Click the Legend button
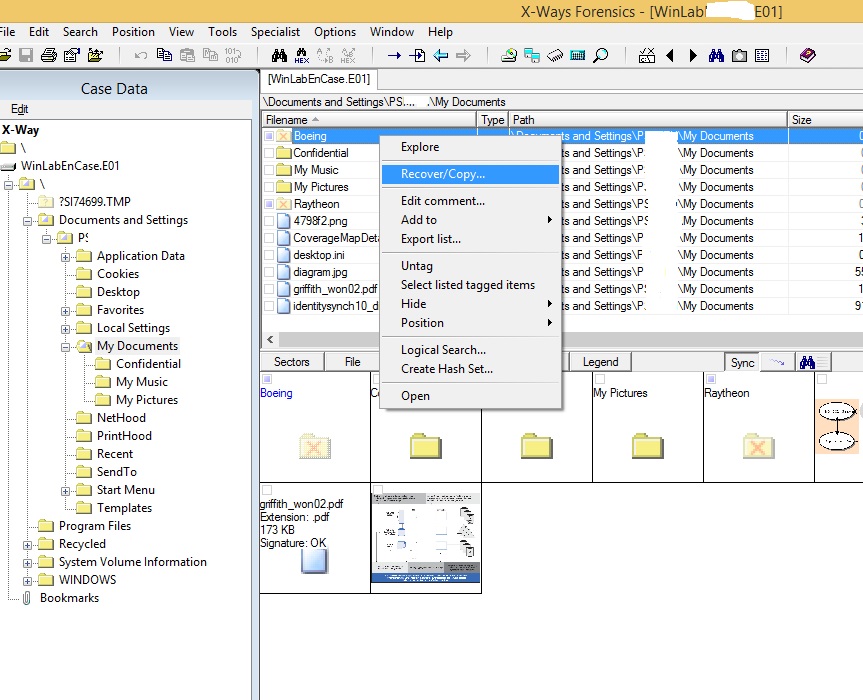863x700 pixels. (600, 361)
